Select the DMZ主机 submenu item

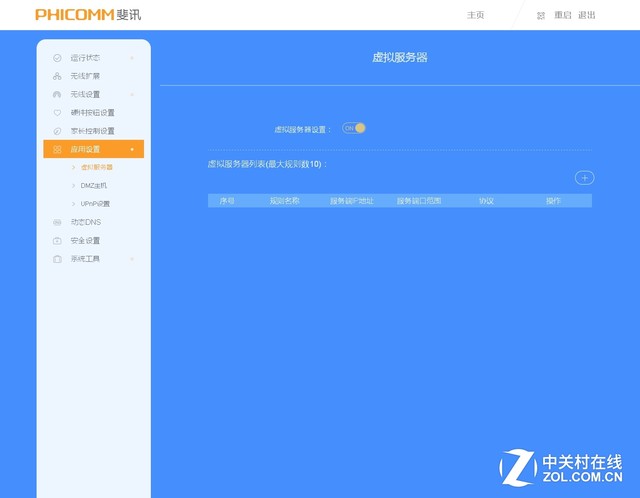point(93,186)
